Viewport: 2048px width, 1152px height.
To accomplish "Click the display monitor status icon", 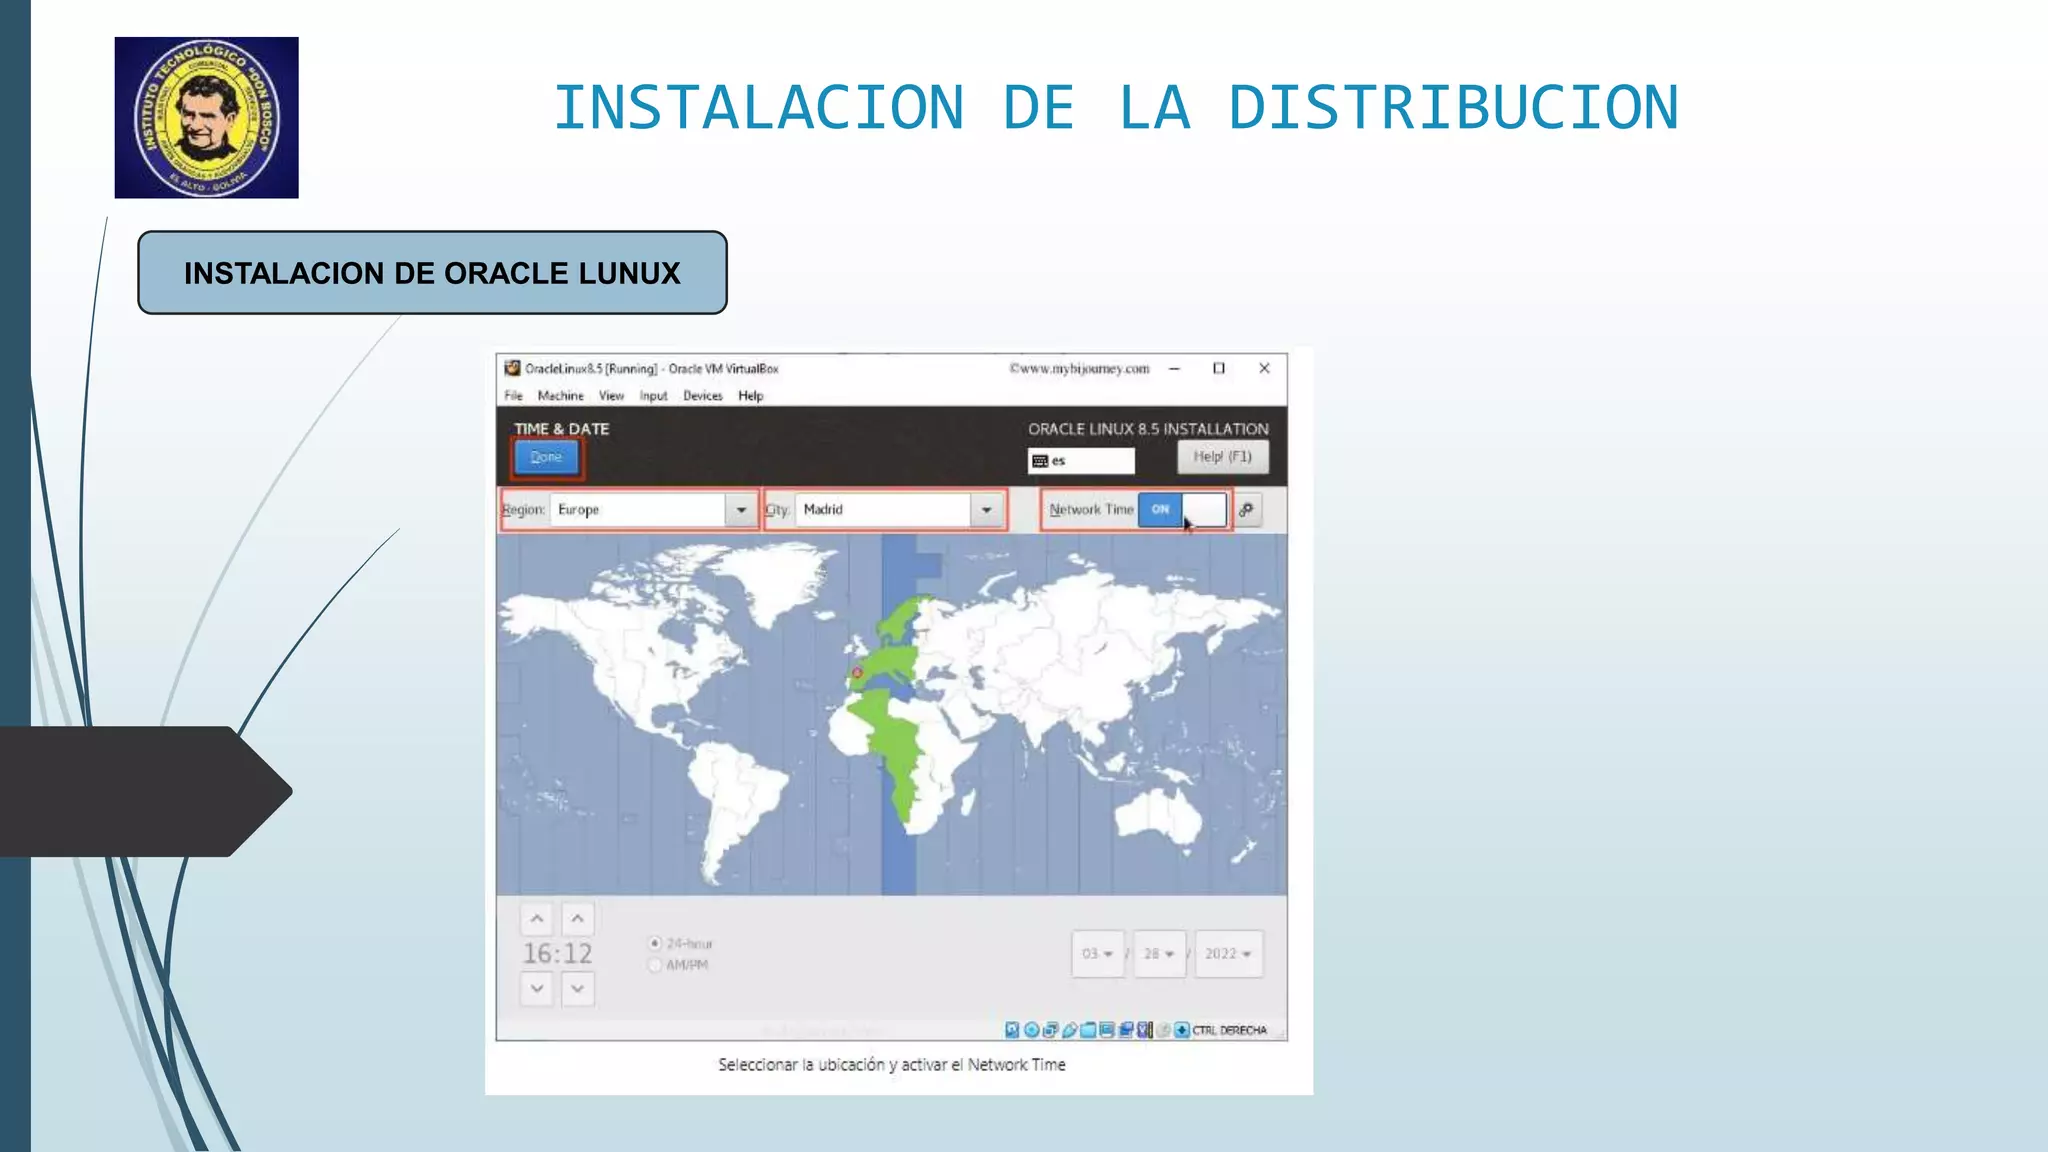I will tap(1107, 1030).
